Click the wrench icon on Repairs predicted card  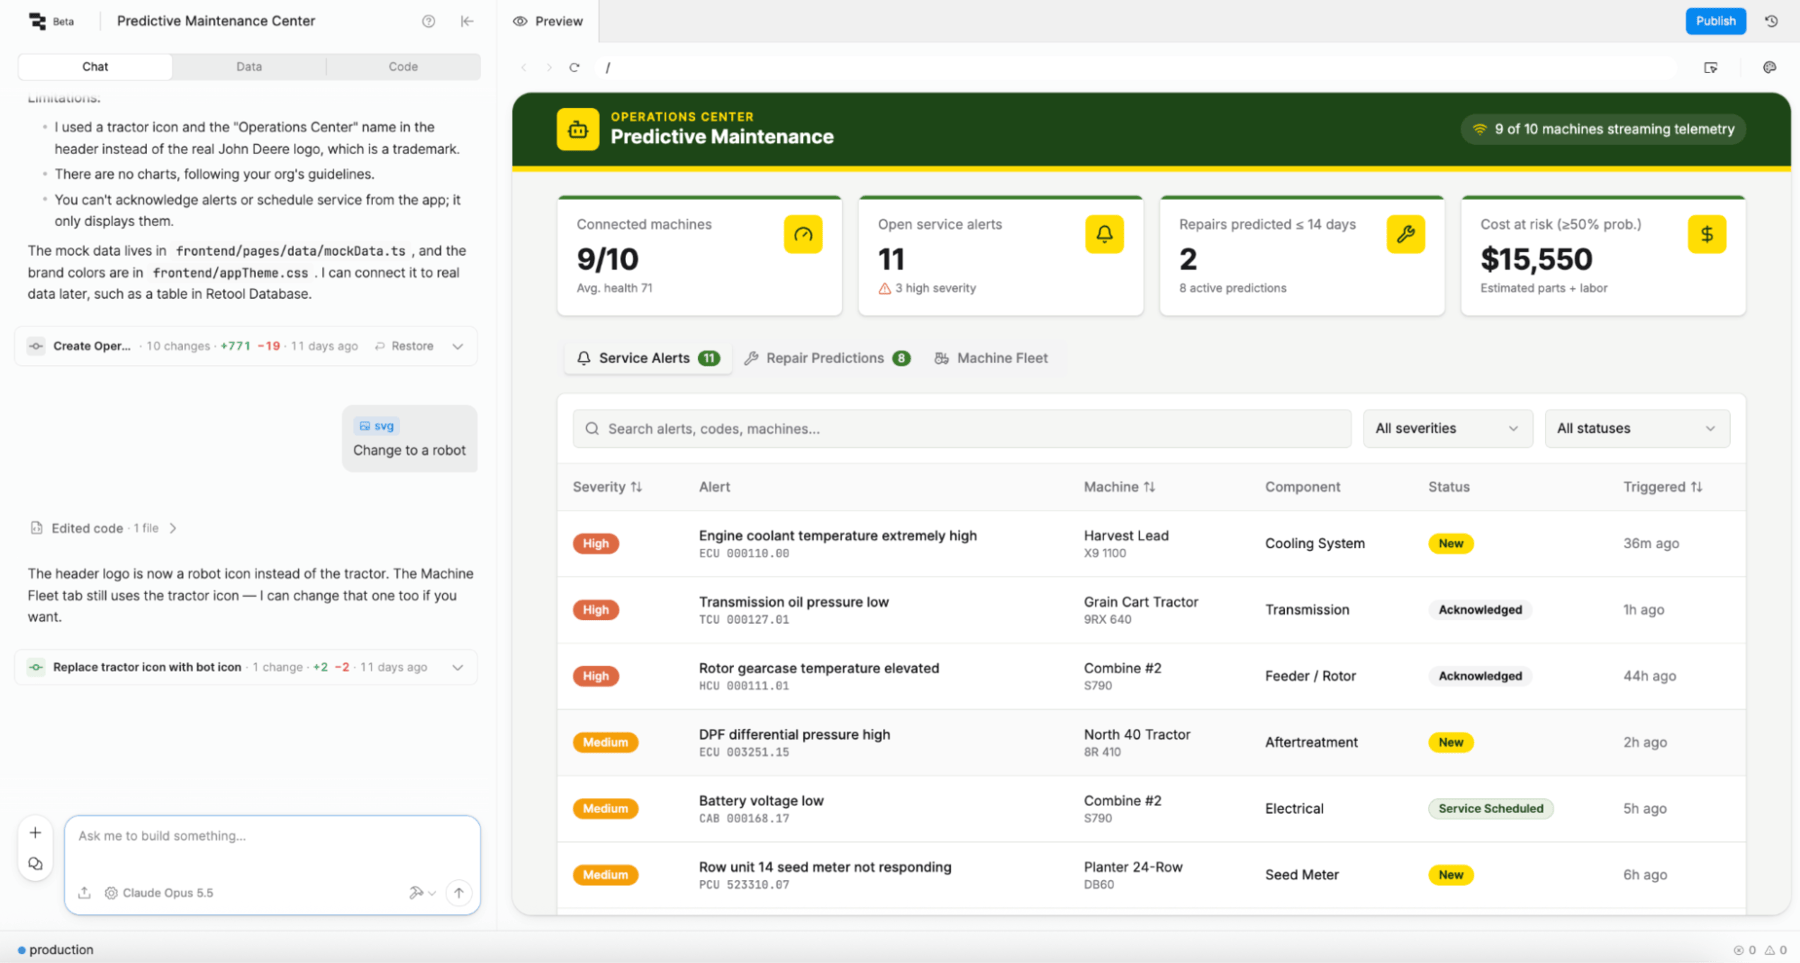[1405, 234]
